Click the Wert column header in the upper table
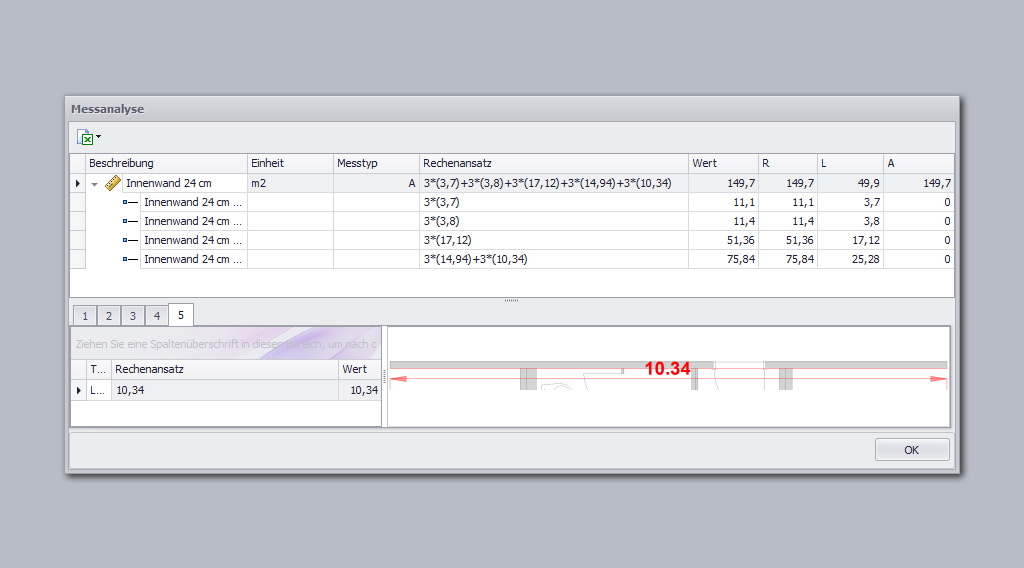 (x=723, y=163)
